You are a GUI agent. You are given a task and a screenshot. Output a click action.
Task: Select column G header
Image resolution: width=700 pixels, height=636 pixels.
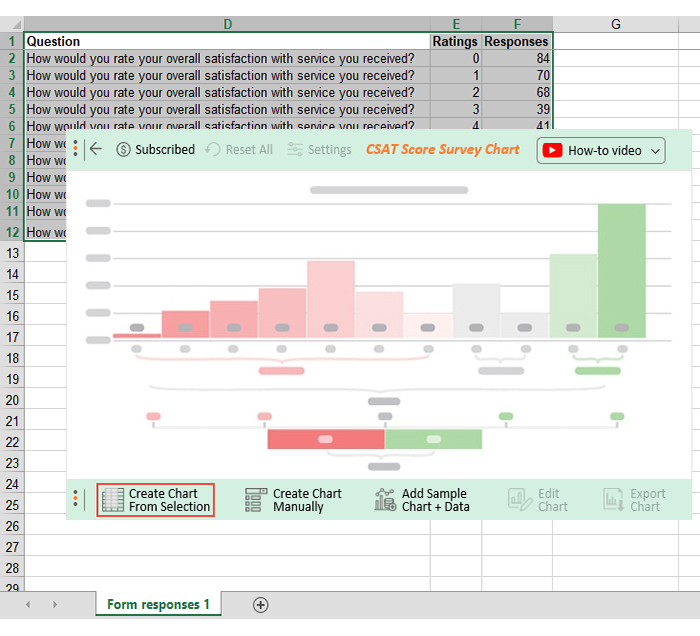(616, 24)
